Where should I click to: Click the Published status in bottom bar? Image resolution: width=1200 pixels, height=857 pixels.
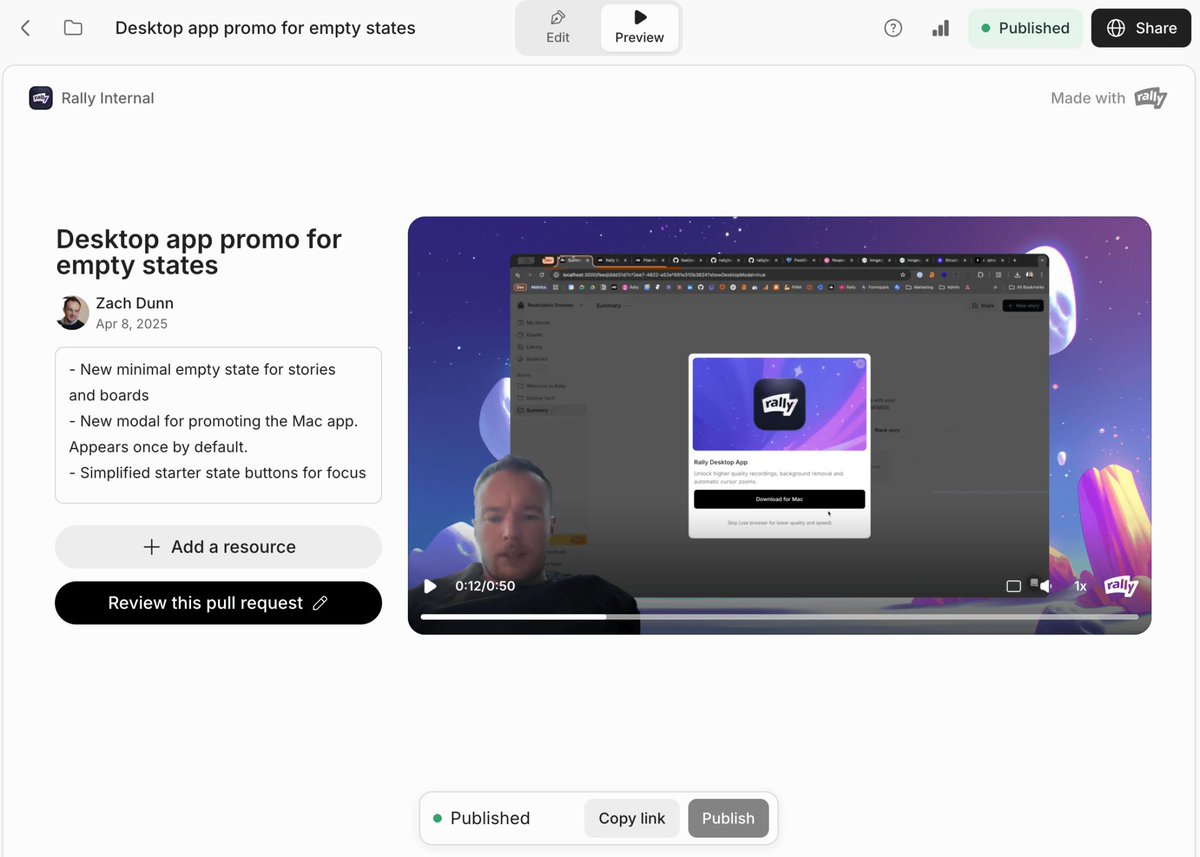click(481, 818)
